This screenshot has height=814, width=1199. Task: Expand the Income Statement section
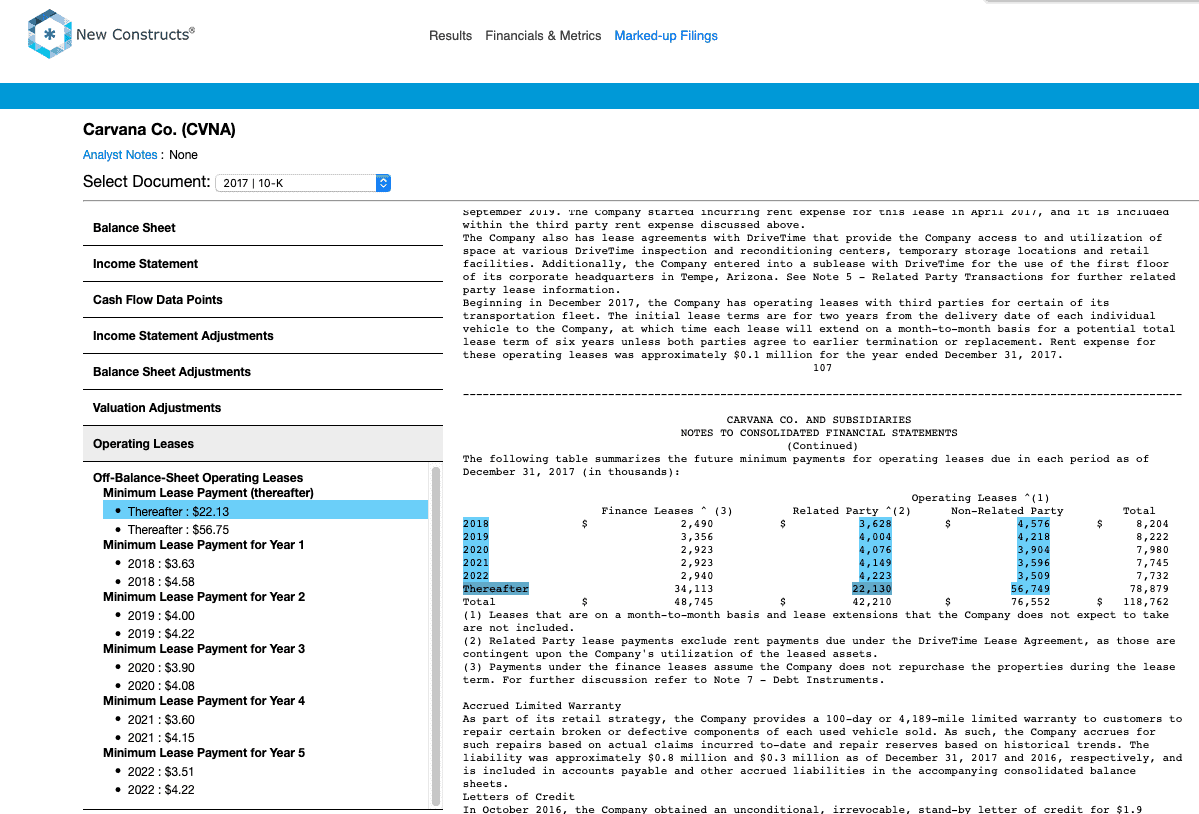(262, 264)
